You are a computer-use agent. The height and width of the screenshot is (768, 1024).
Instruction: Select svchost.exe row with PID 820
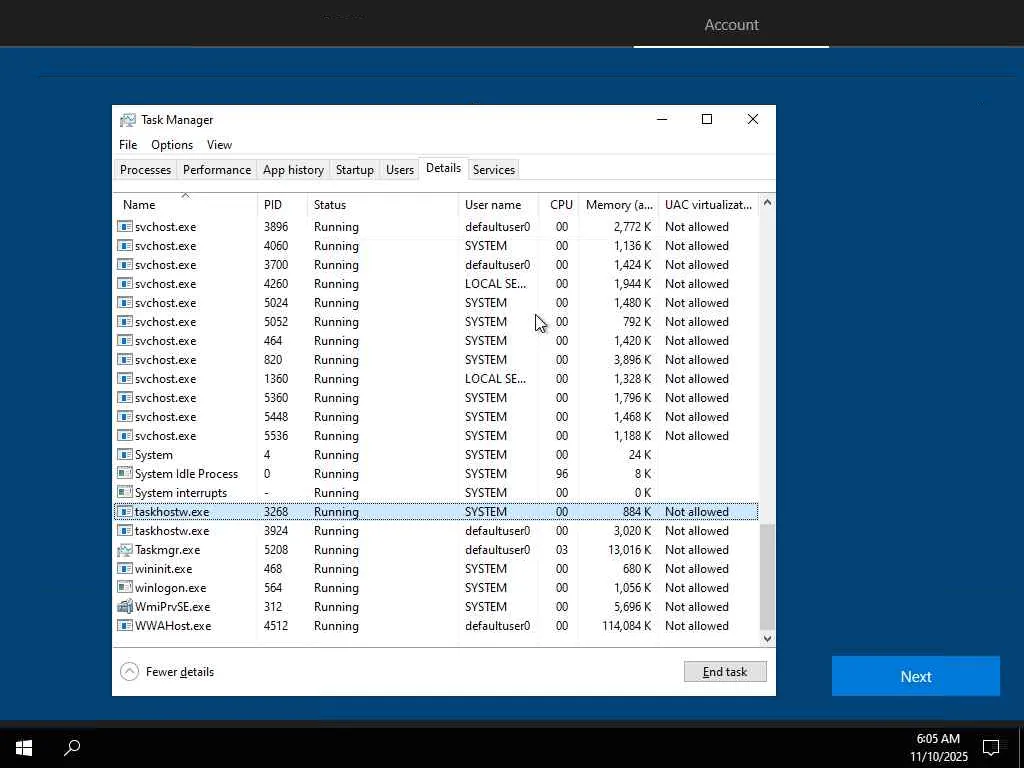(436, 360)
